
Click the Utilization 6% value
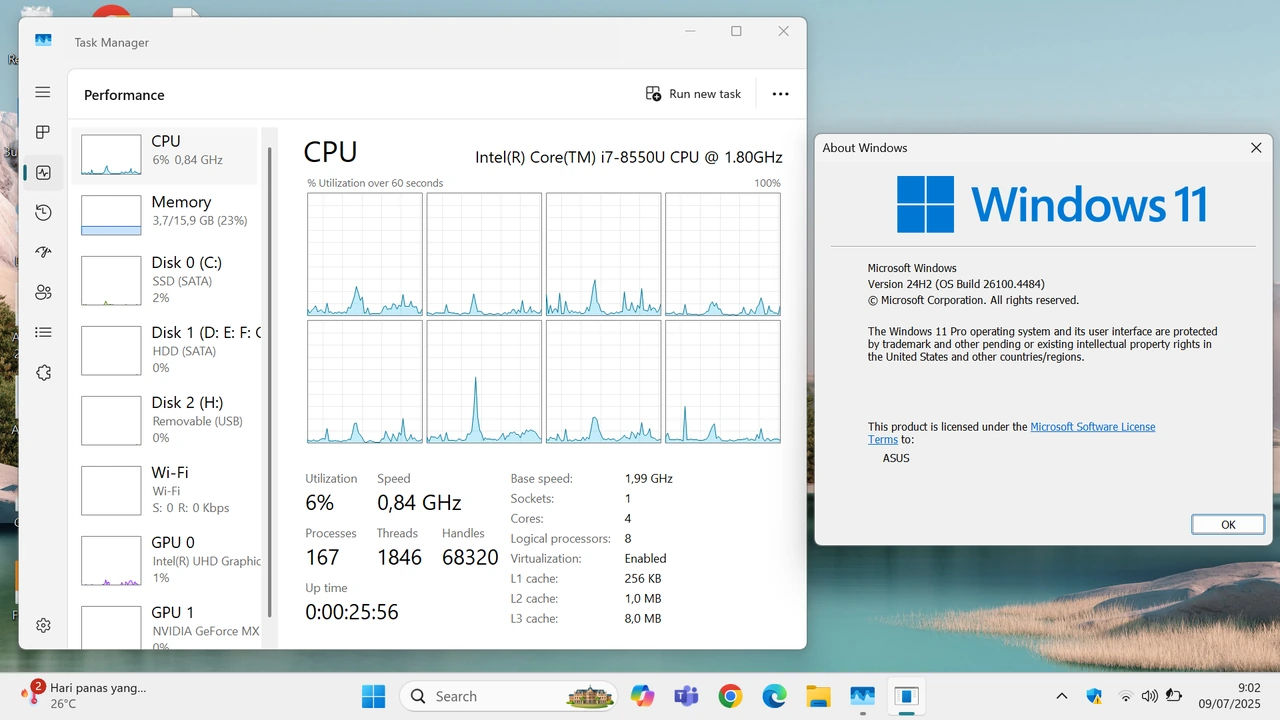[320, 503]
